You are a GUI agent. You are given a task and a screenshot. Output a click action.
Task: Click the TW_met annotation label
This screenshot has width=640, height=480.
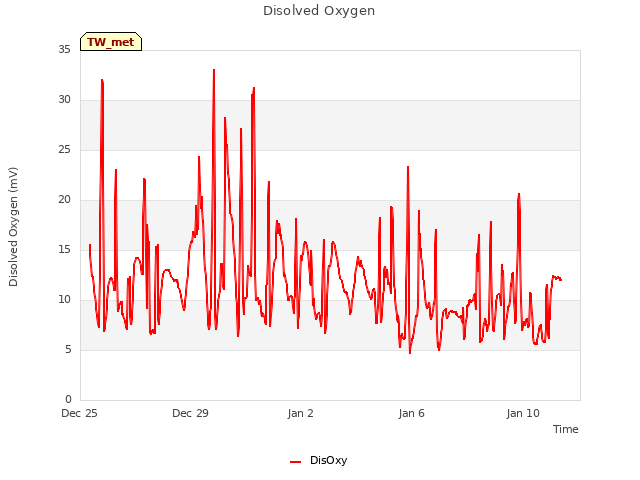click(111, 42)
